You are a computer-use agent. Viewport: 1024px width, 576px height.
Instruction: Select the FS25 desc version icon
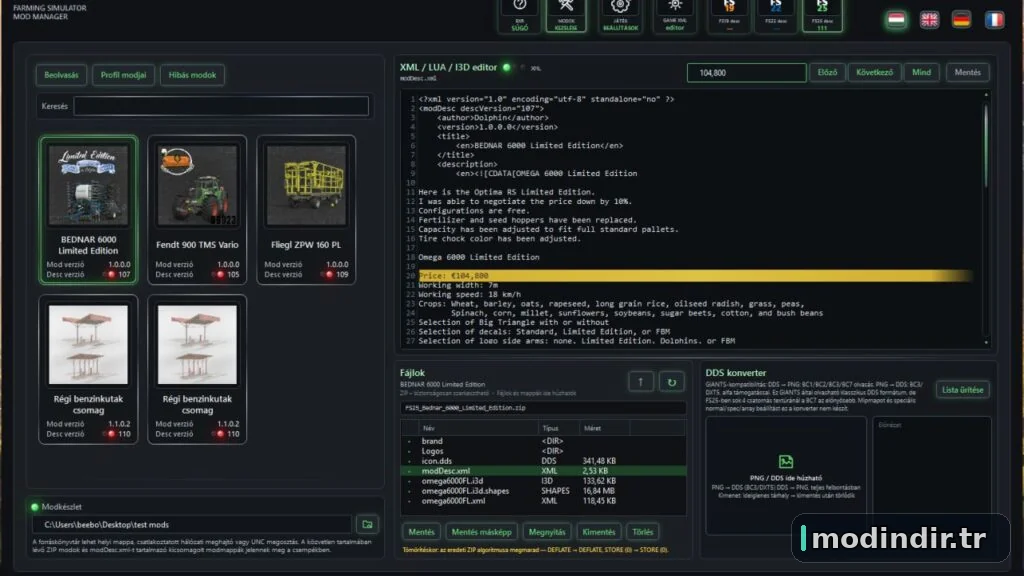coord(822,14)
